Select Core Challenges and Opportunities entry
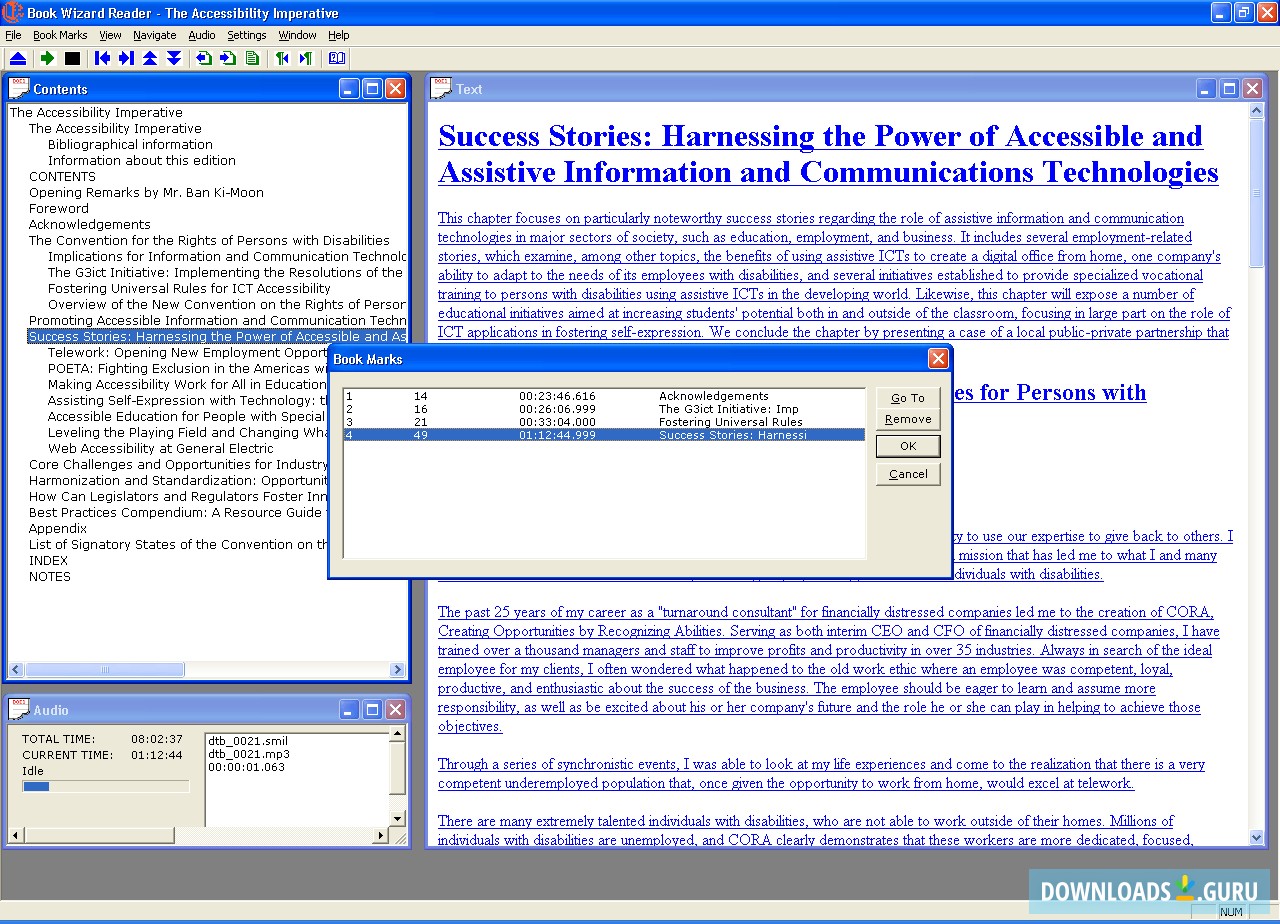 (x=177, y=464)
